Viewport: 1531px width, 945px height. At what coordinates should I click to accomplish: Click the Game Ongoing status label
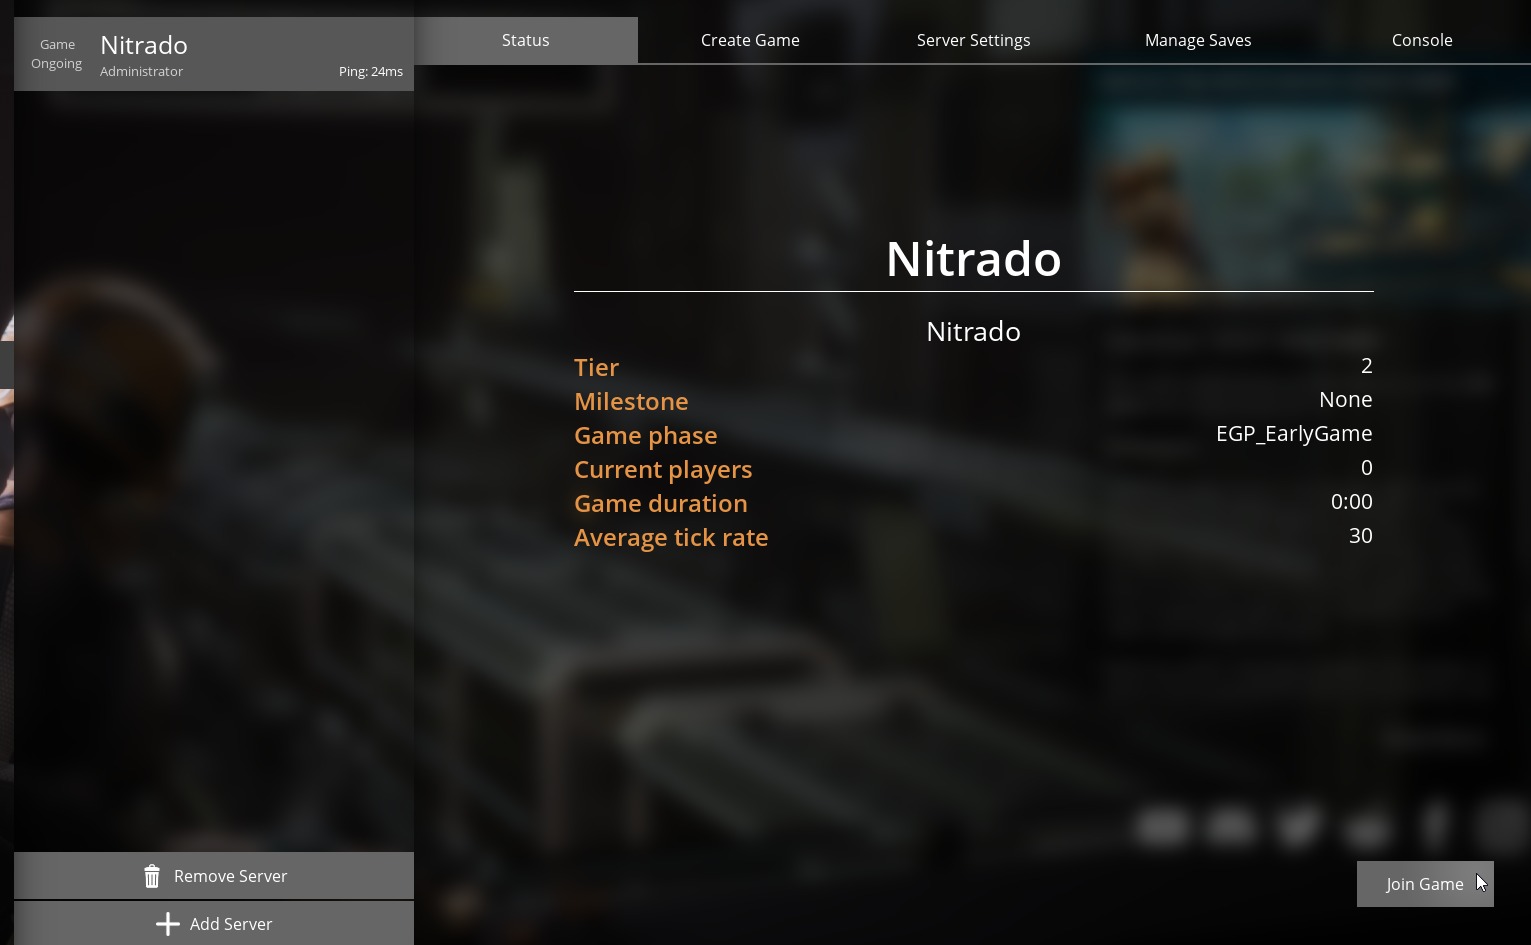click(57, 54)
